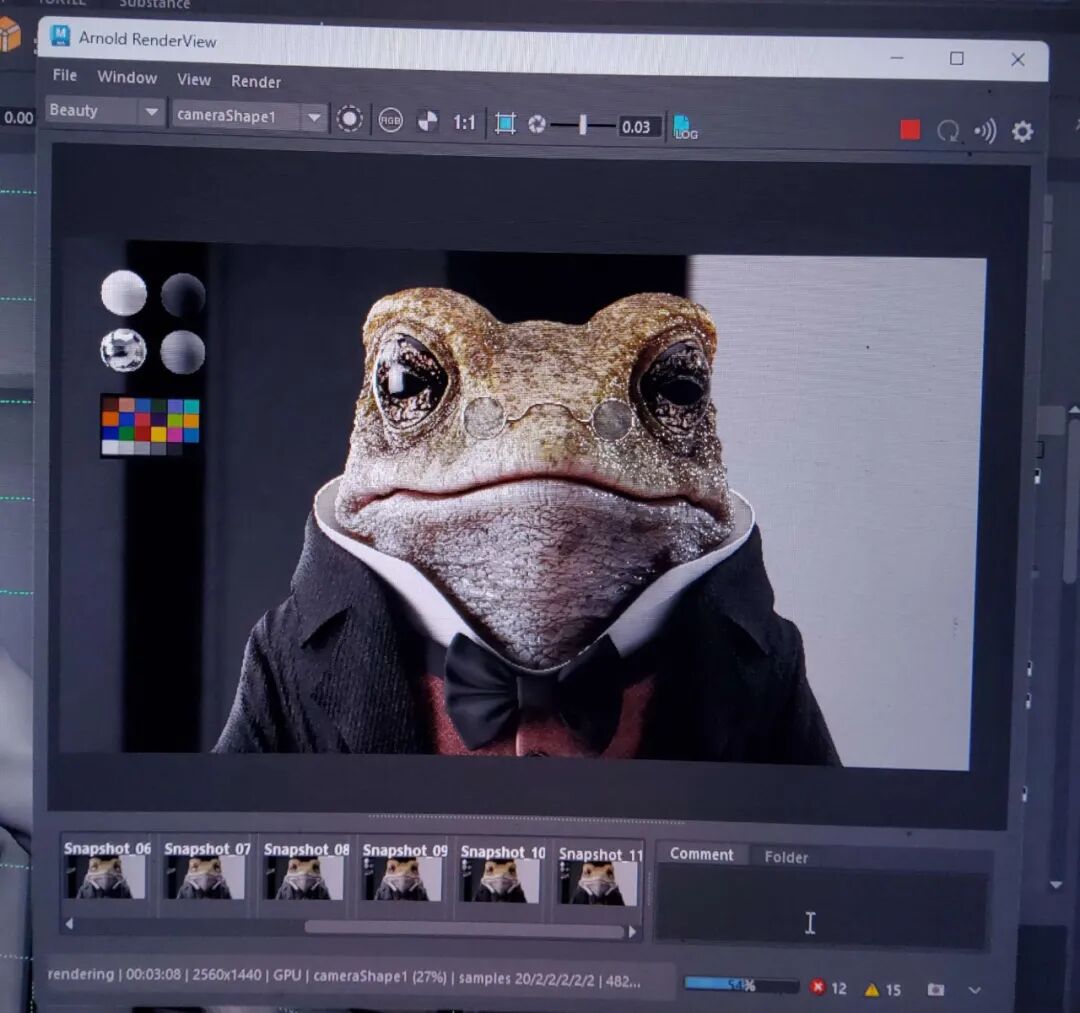
Task: Open the Render menu
Action: pos(256,81)
